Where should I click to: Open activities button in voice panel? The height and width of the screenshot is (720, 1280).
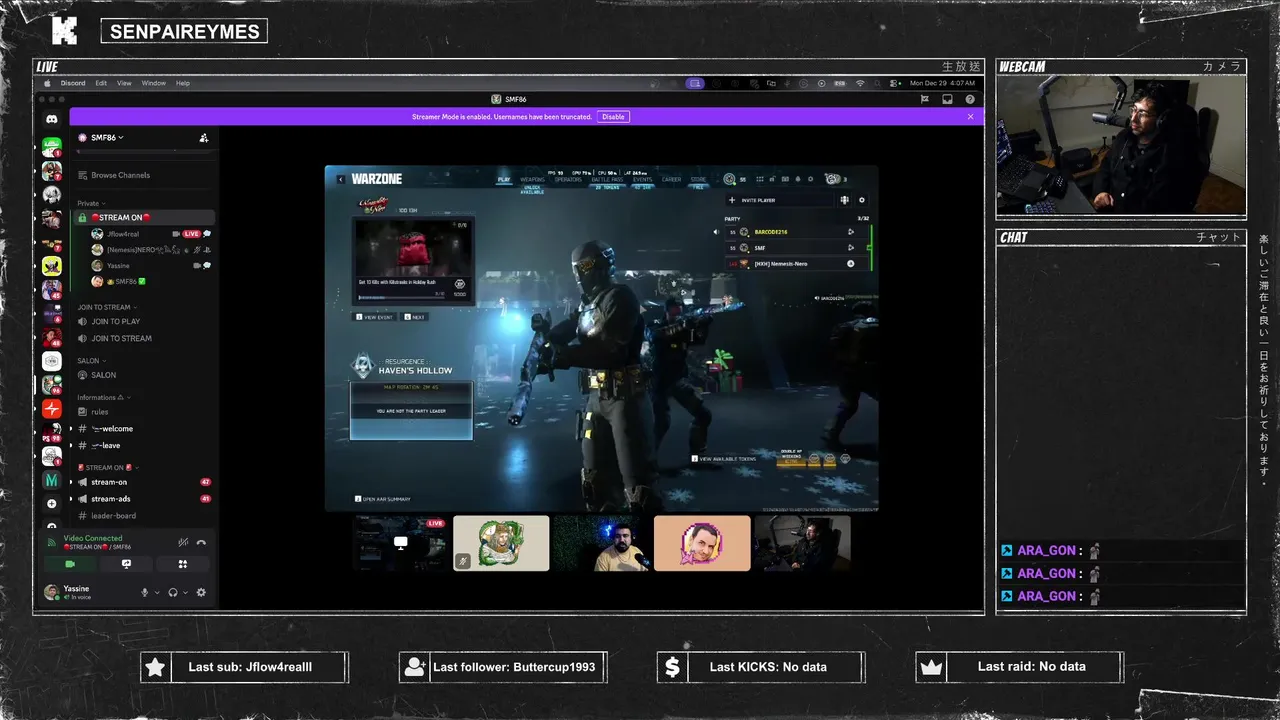click(183, 564)
